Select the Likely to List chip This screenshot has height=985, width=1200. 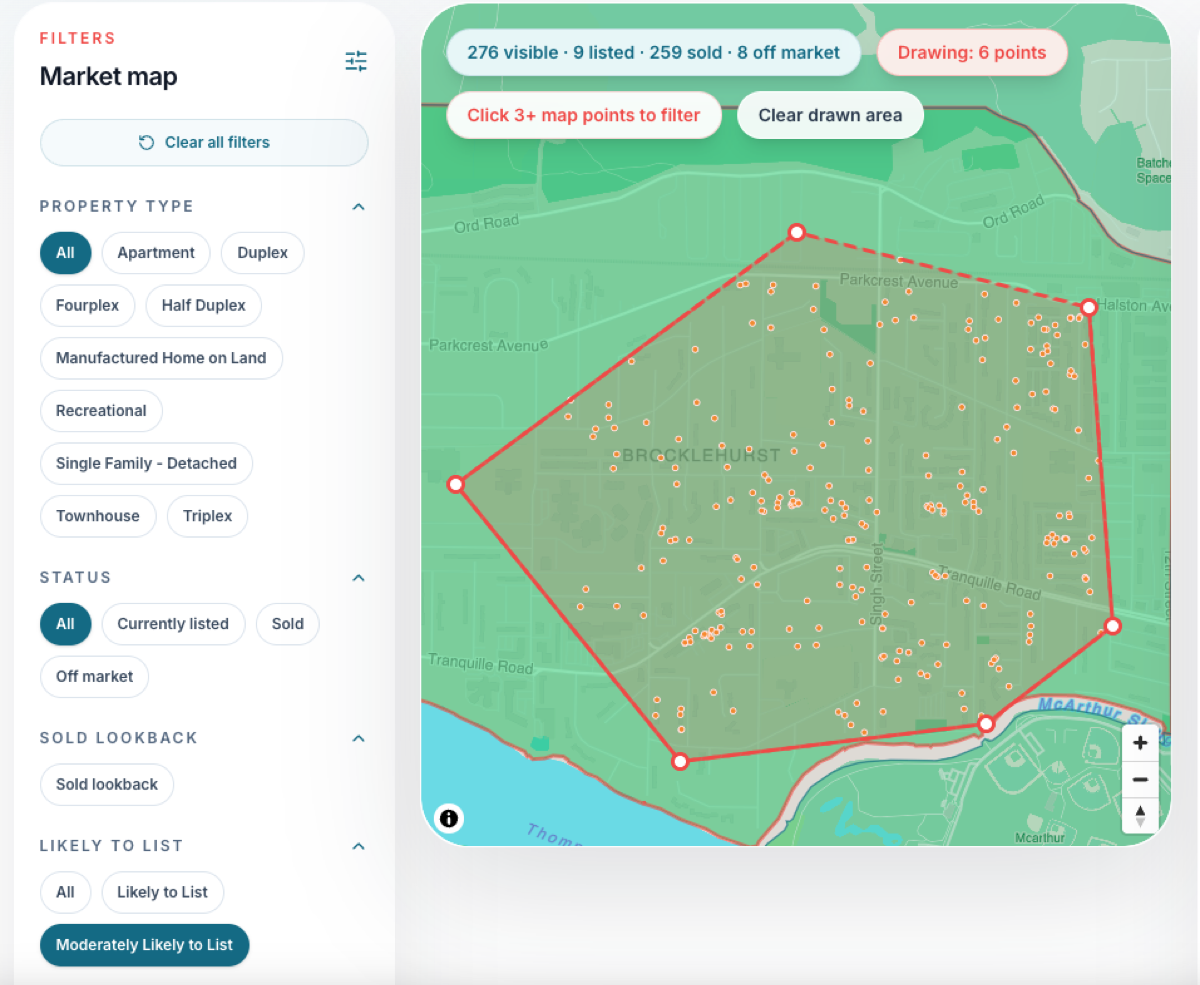click(x=162, y=892)
